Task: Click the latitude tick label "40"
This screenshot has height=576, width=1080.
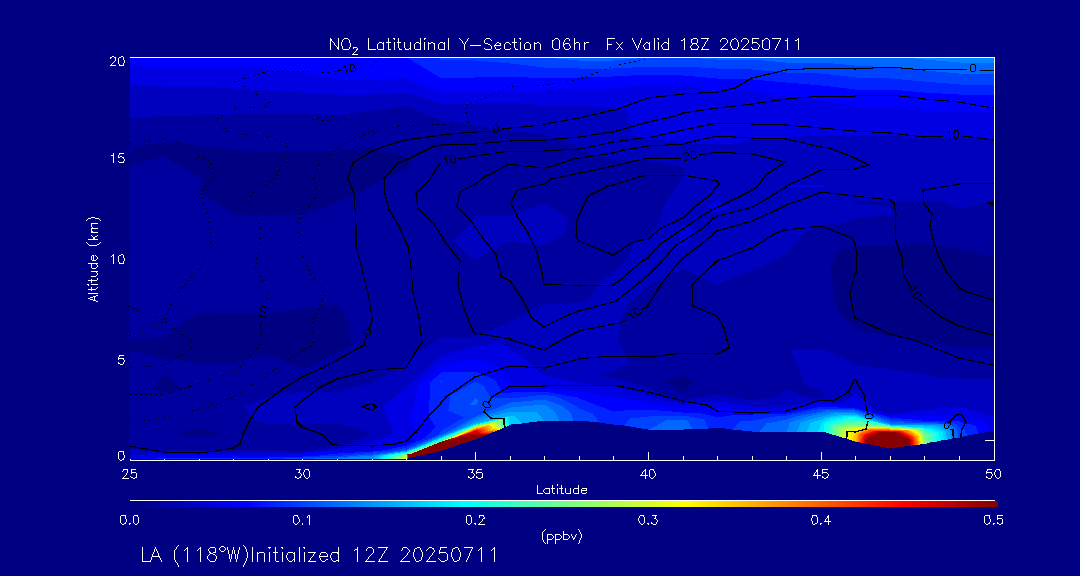Action: 648,474
